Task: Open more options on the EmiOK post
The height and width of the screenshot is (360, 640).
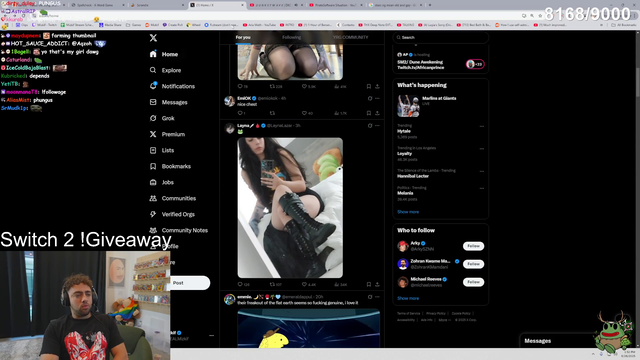Action: click(378, 98)
